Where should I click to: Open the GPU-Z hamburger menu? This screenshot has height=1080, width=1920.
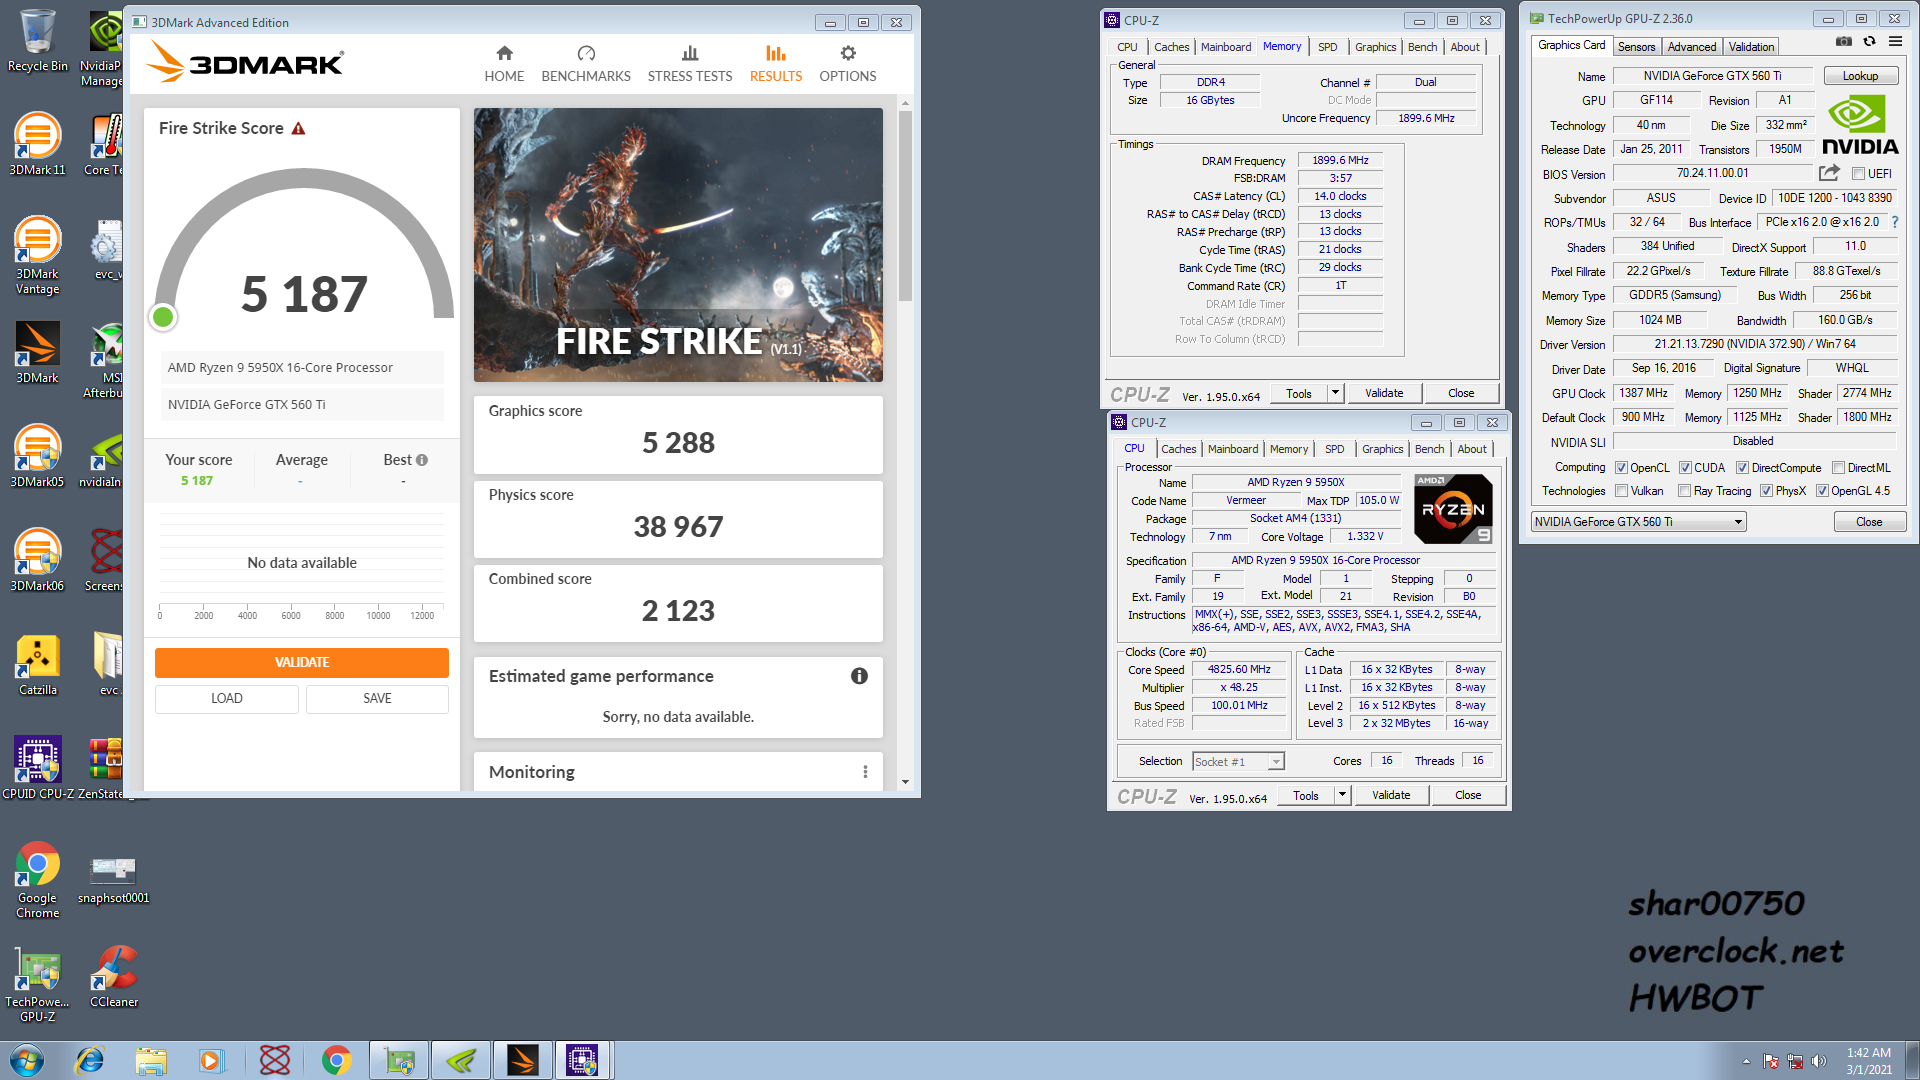(x=1895, y=42)
